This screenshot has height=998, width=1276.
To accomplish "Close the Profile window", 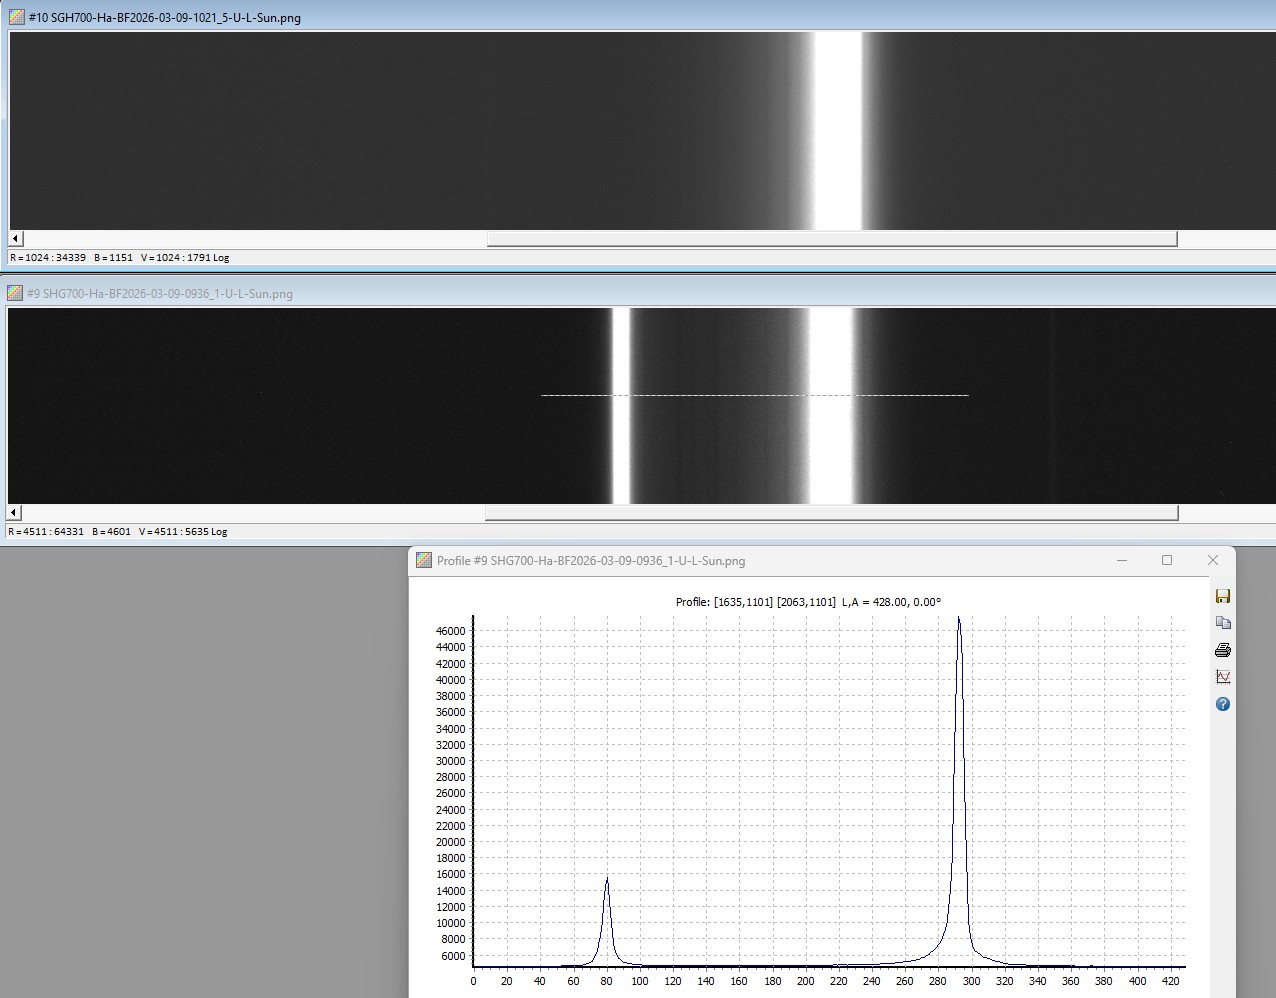I will click(1212, 560).
